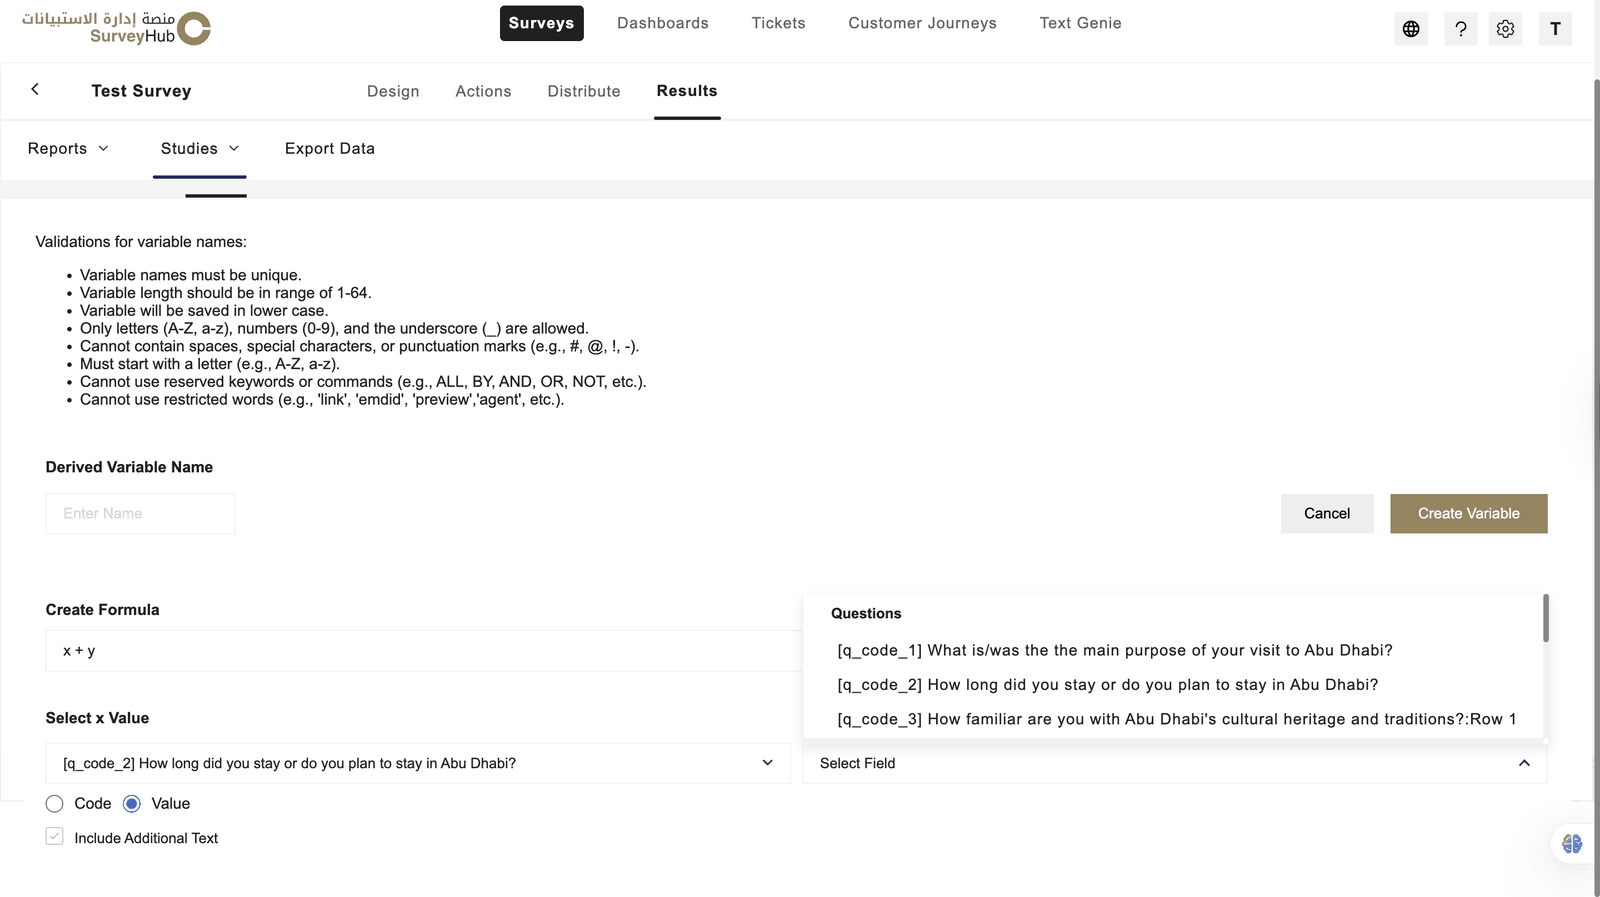Image resolution: width=1600 pixels, height=897 pixels.
Task: Choose q_code_3 cultural heritage option
Action: coord(1176,719)
